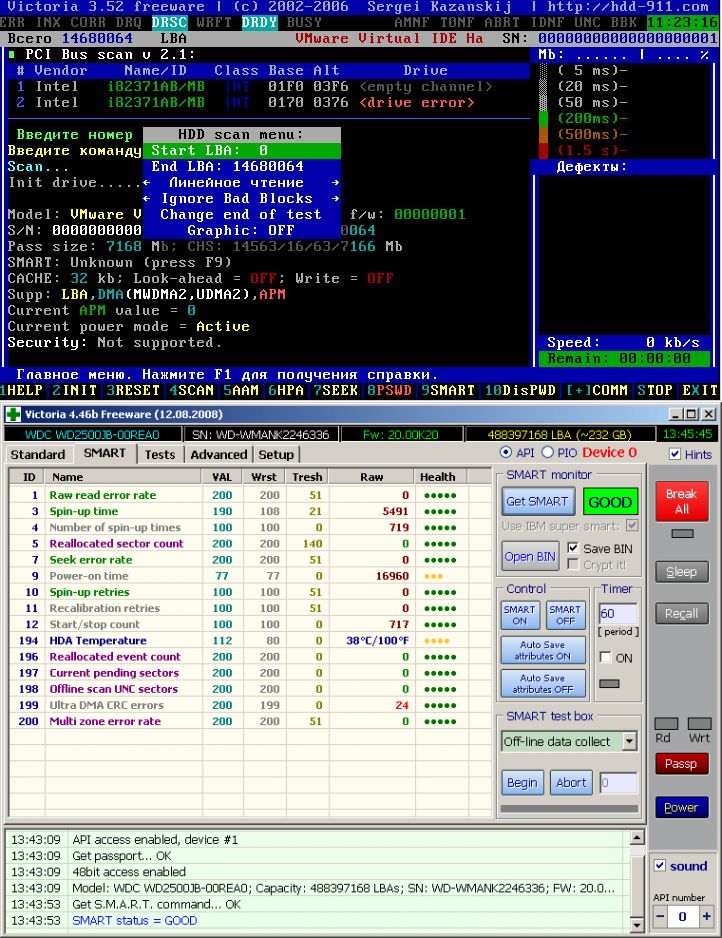Click the Open BIN button
This screenshot has width=722, height=938.
pos(530,556)
